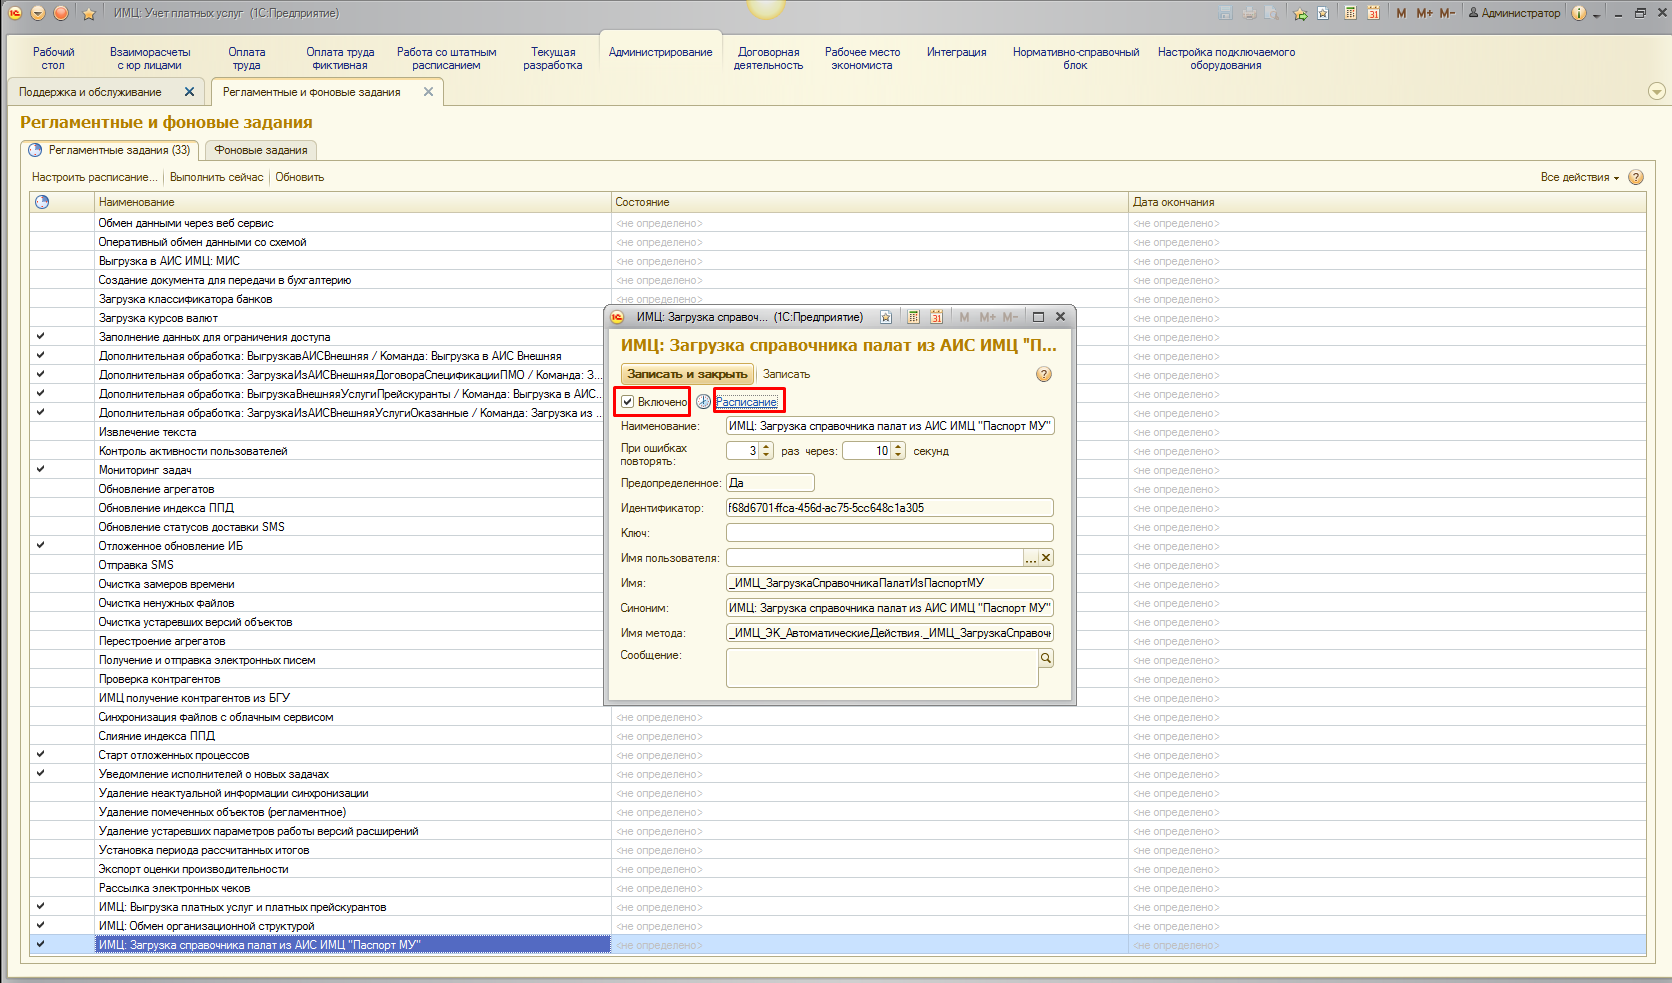1672x983 pixels.
Task: Click the add to favorites star-arrow icon
Action: pyautogui.click(x=1300, y=13)
